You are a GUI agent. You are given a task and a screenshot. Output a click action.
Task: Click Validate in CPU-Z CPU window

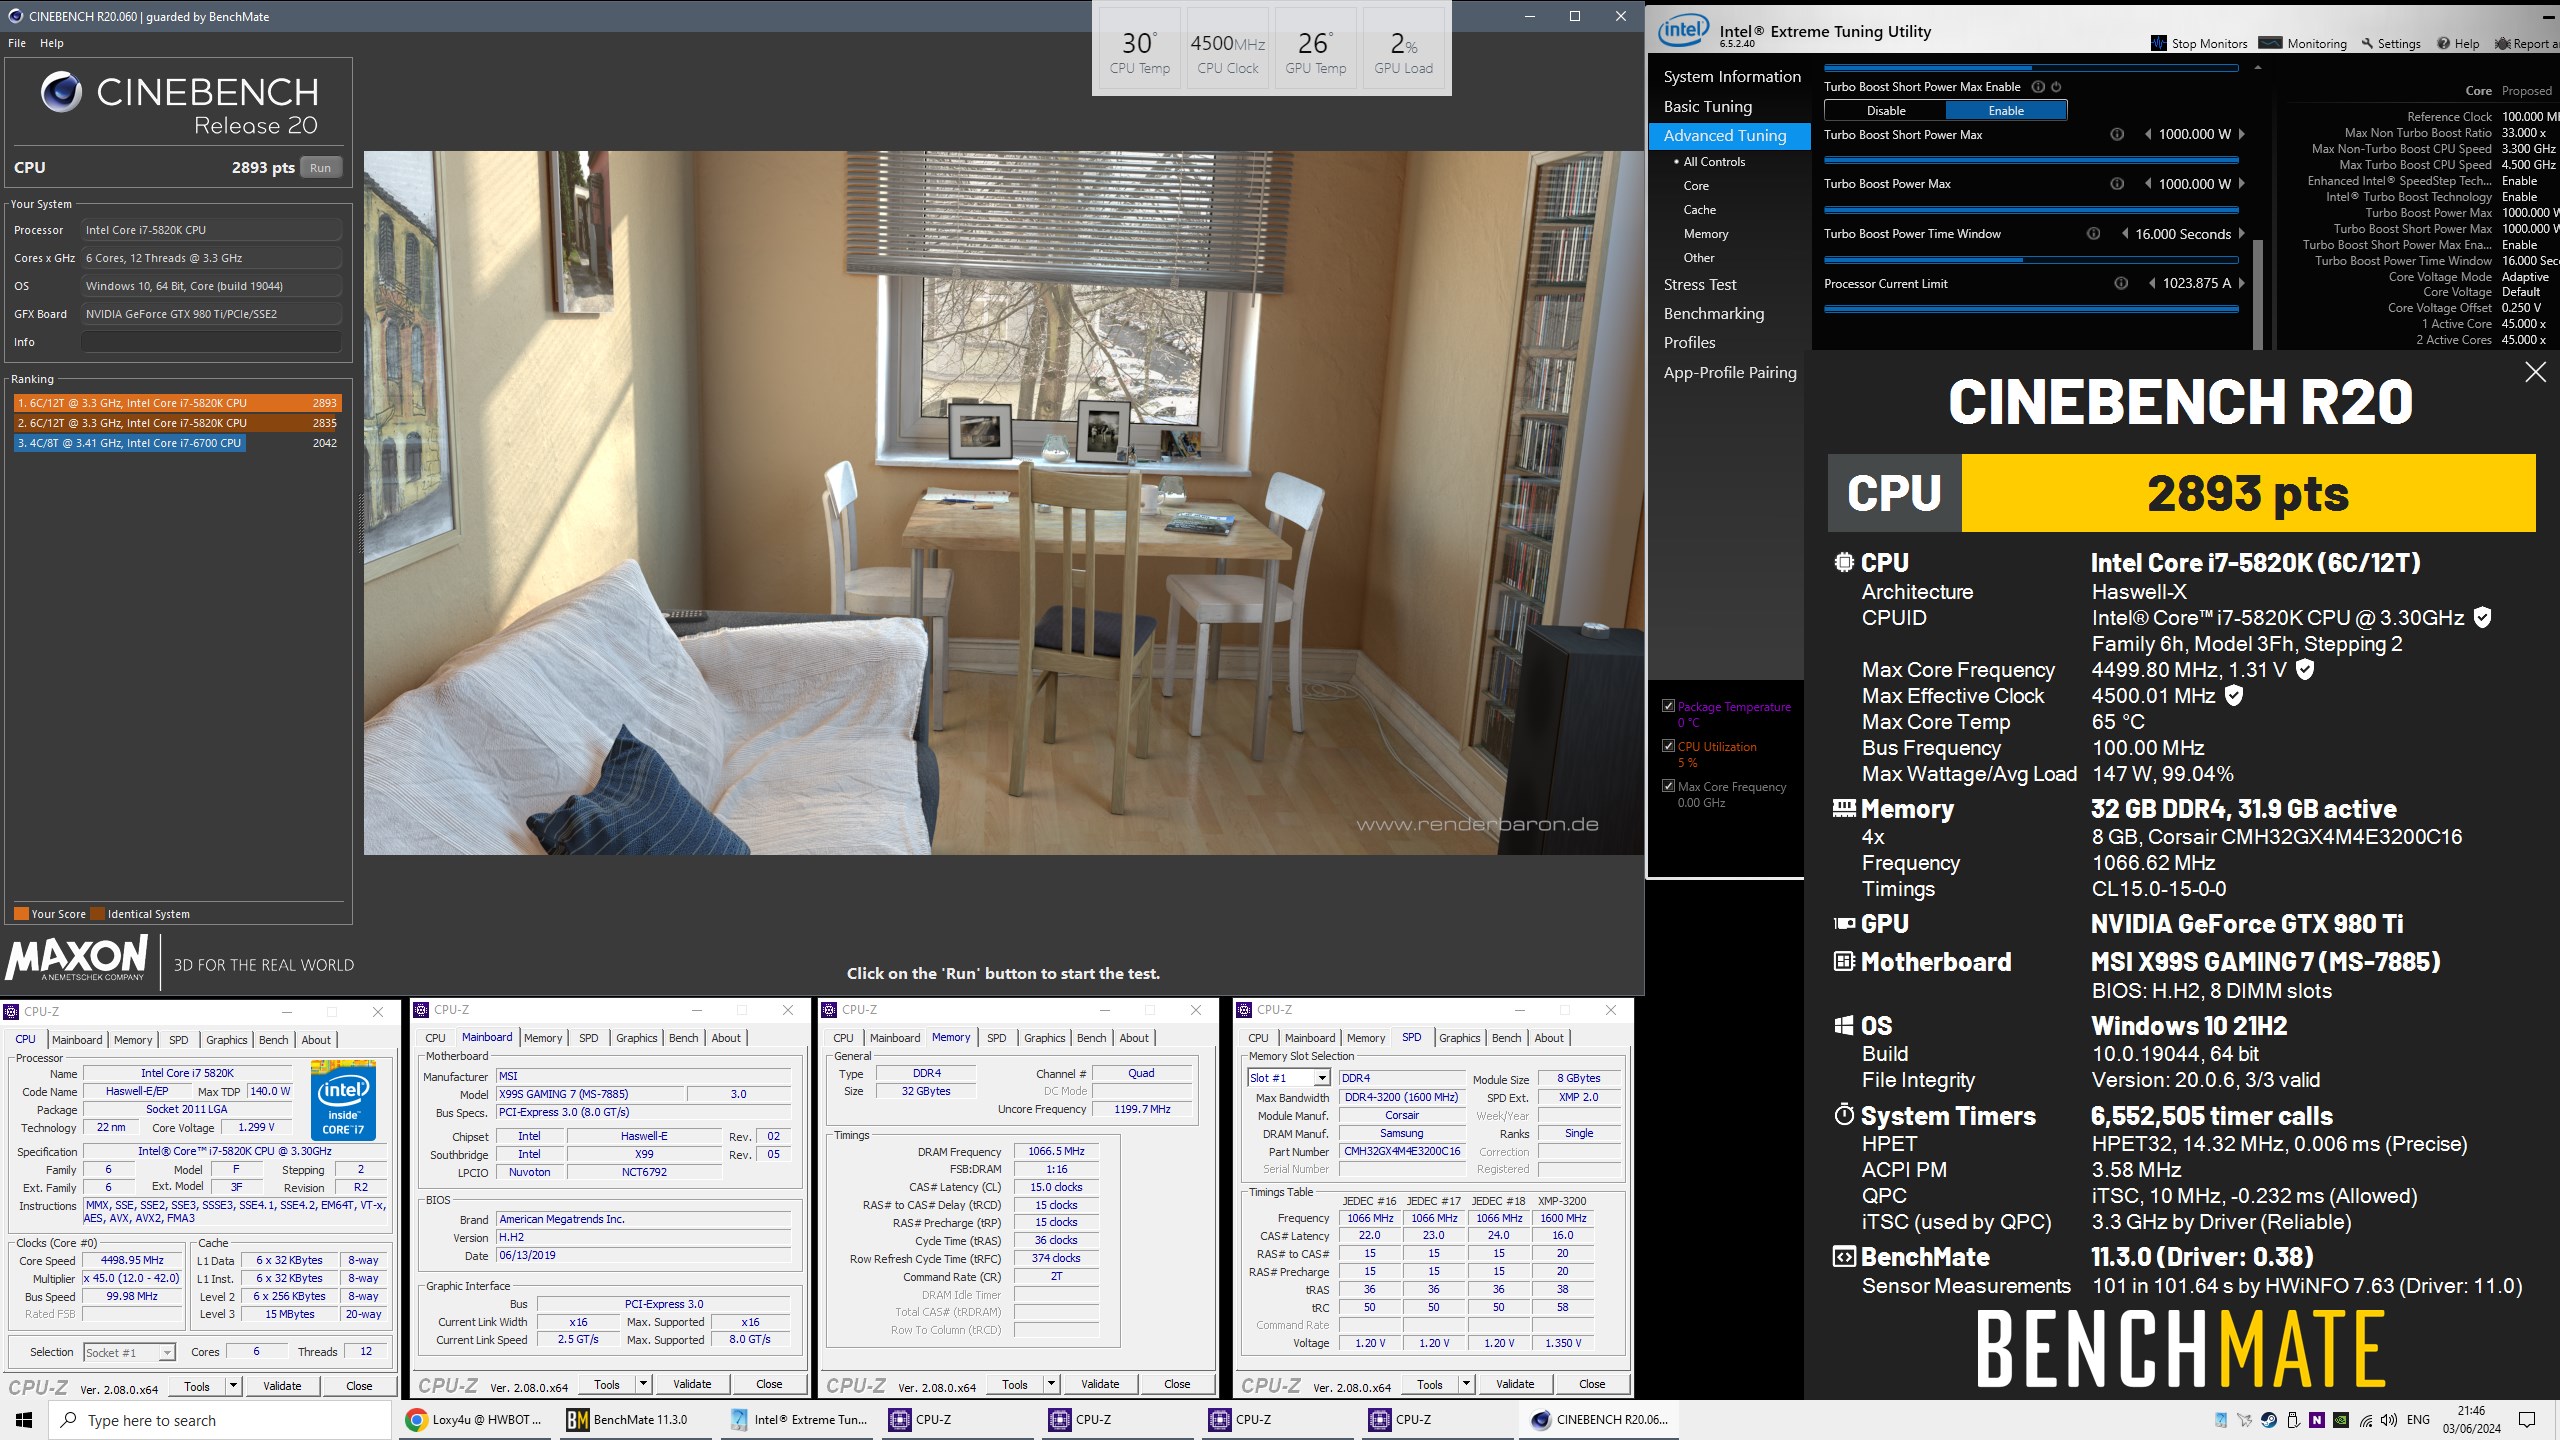[282, 1386]
